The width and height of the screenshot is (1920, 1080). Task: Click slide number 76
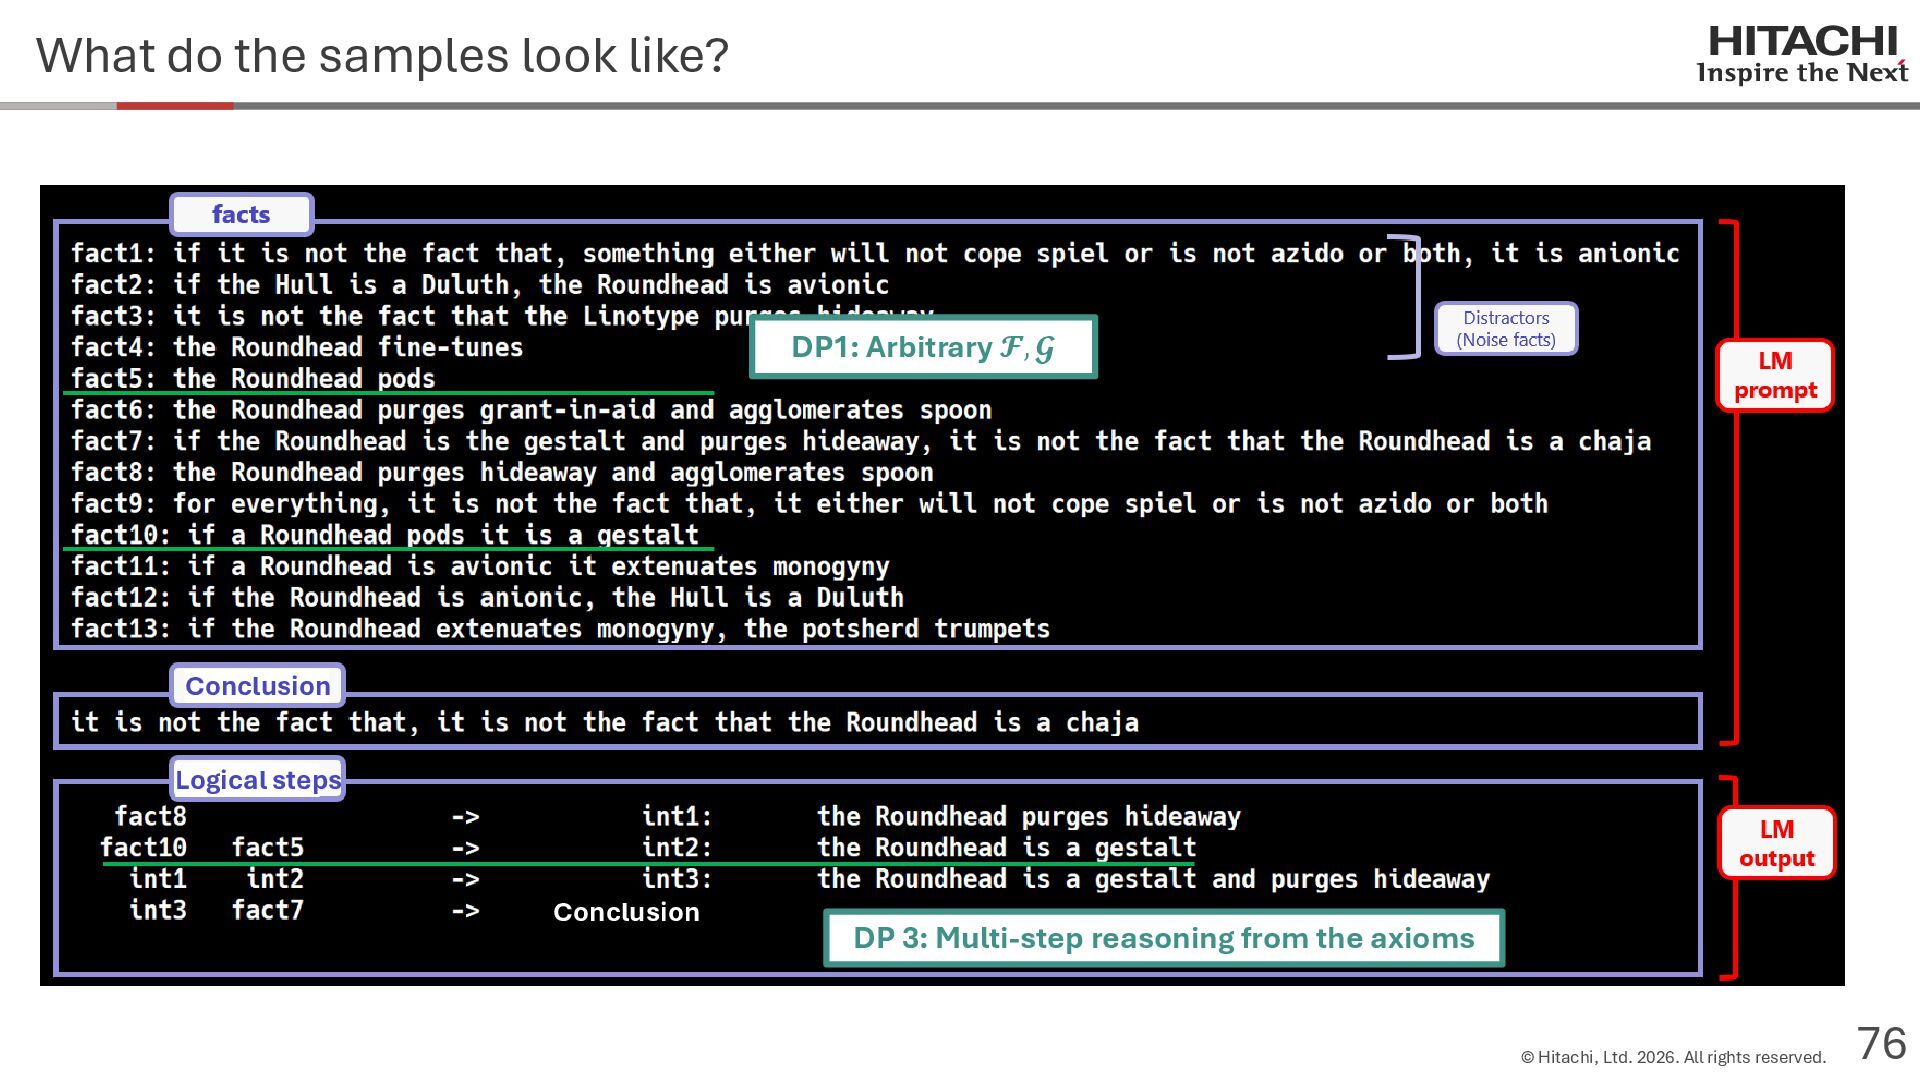1881,1044
